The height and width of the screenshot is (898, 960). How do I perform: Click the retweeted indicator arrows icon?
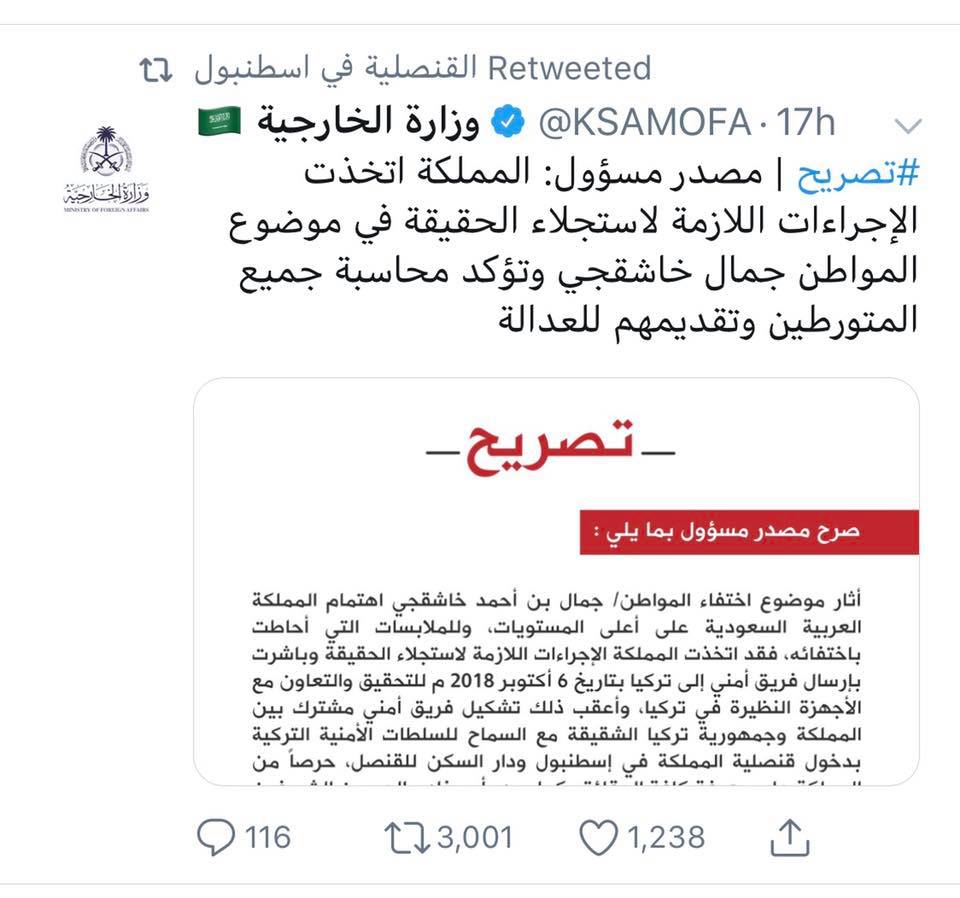[156, 69]
